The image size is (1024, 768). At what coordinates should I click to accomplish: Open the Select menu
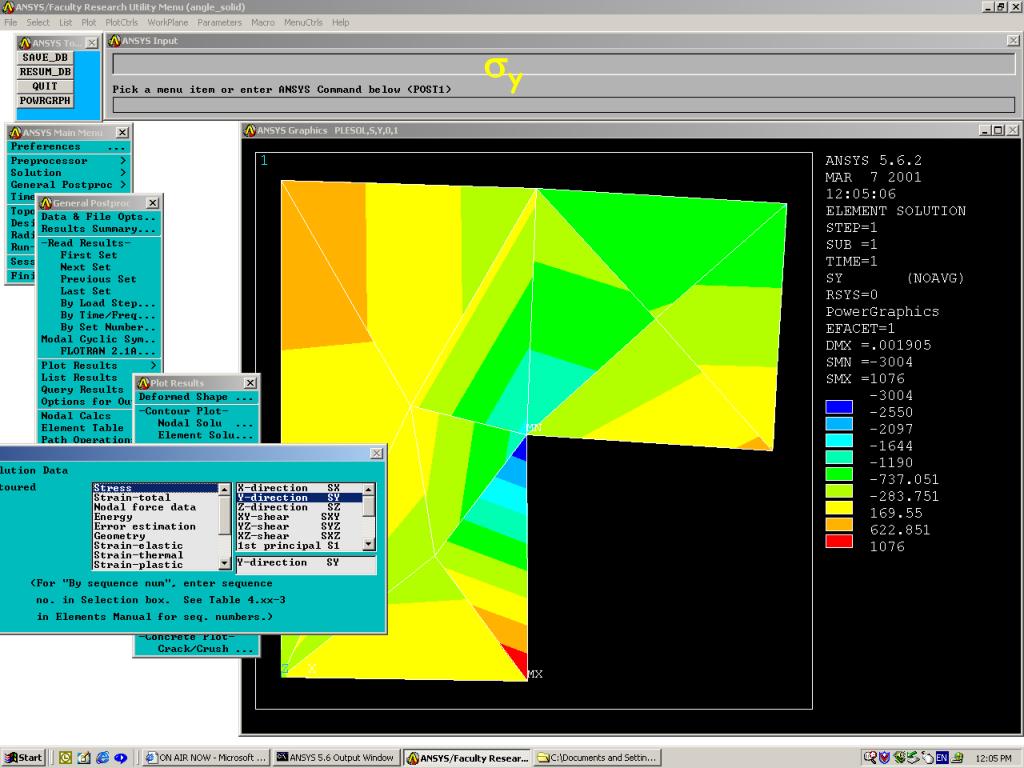[x=38, y=22]
